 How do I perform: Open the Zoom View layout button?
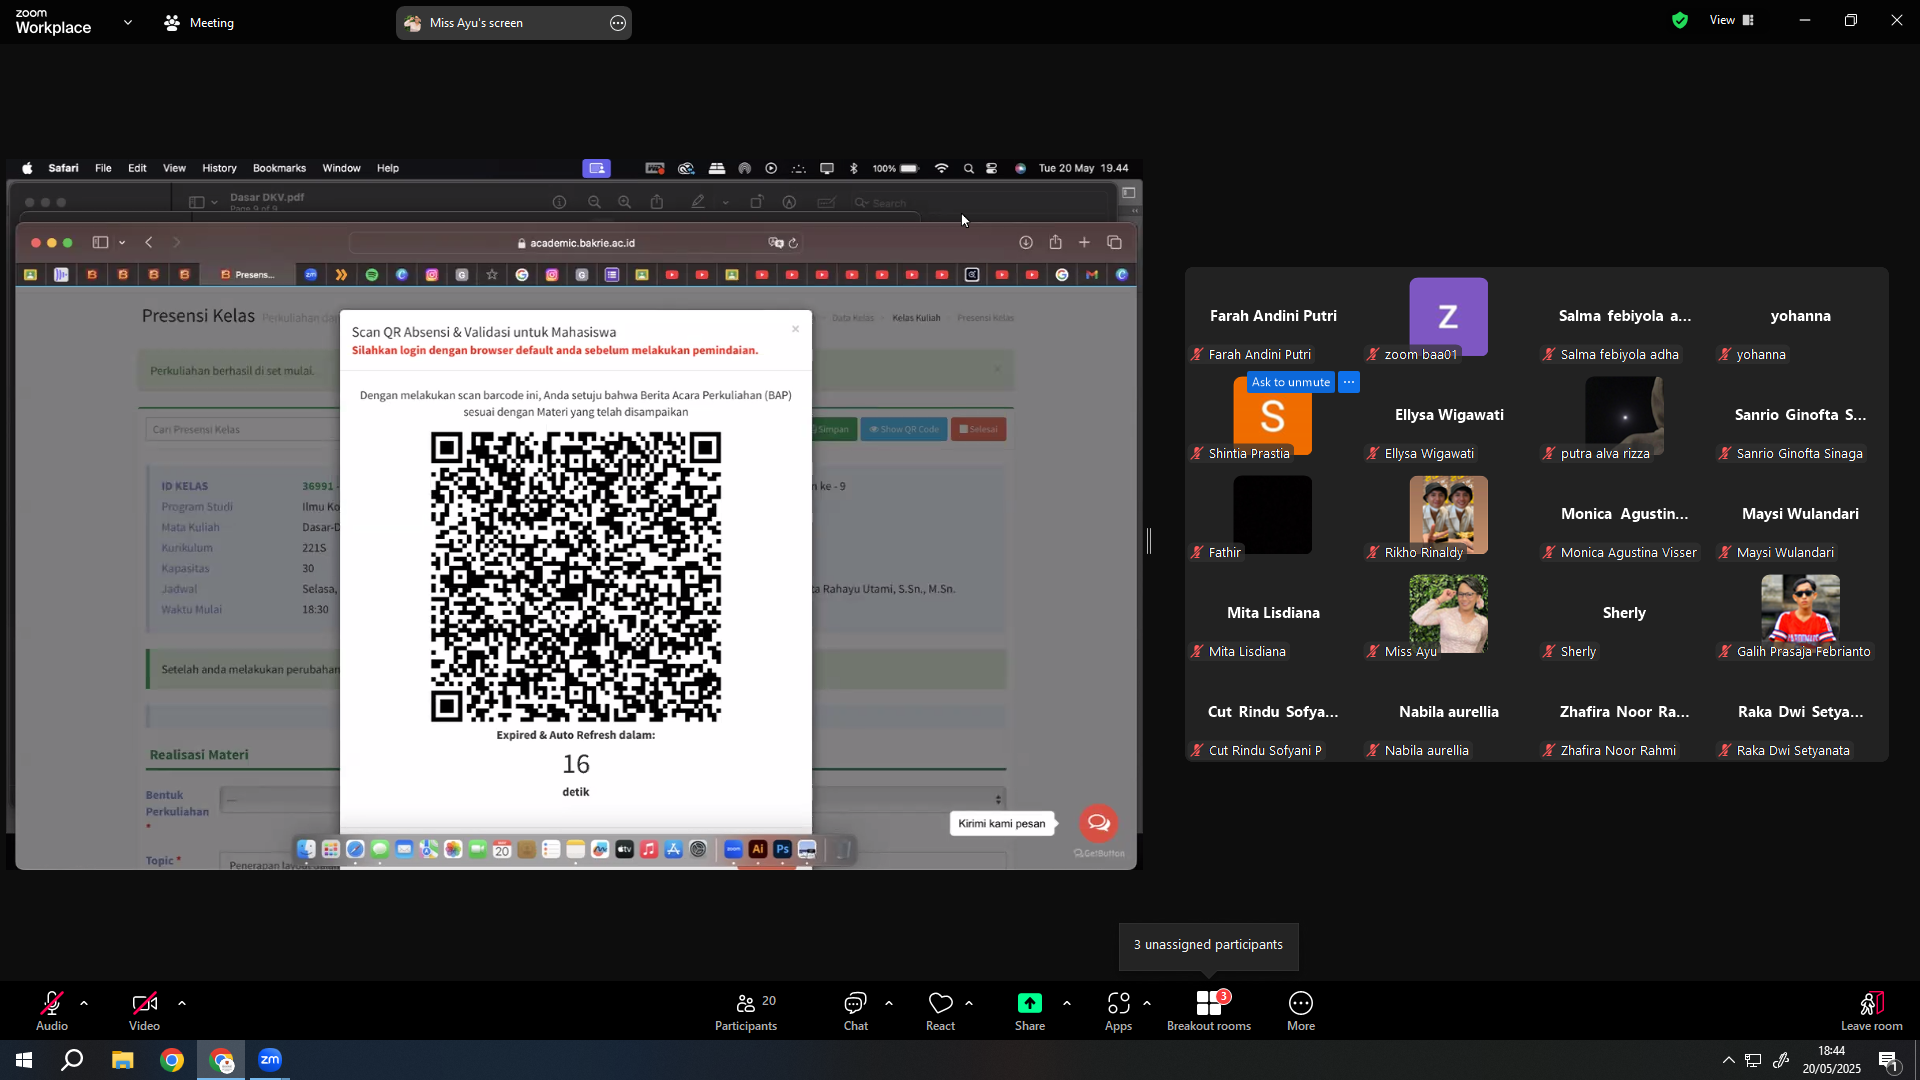tap(1732, 20)
